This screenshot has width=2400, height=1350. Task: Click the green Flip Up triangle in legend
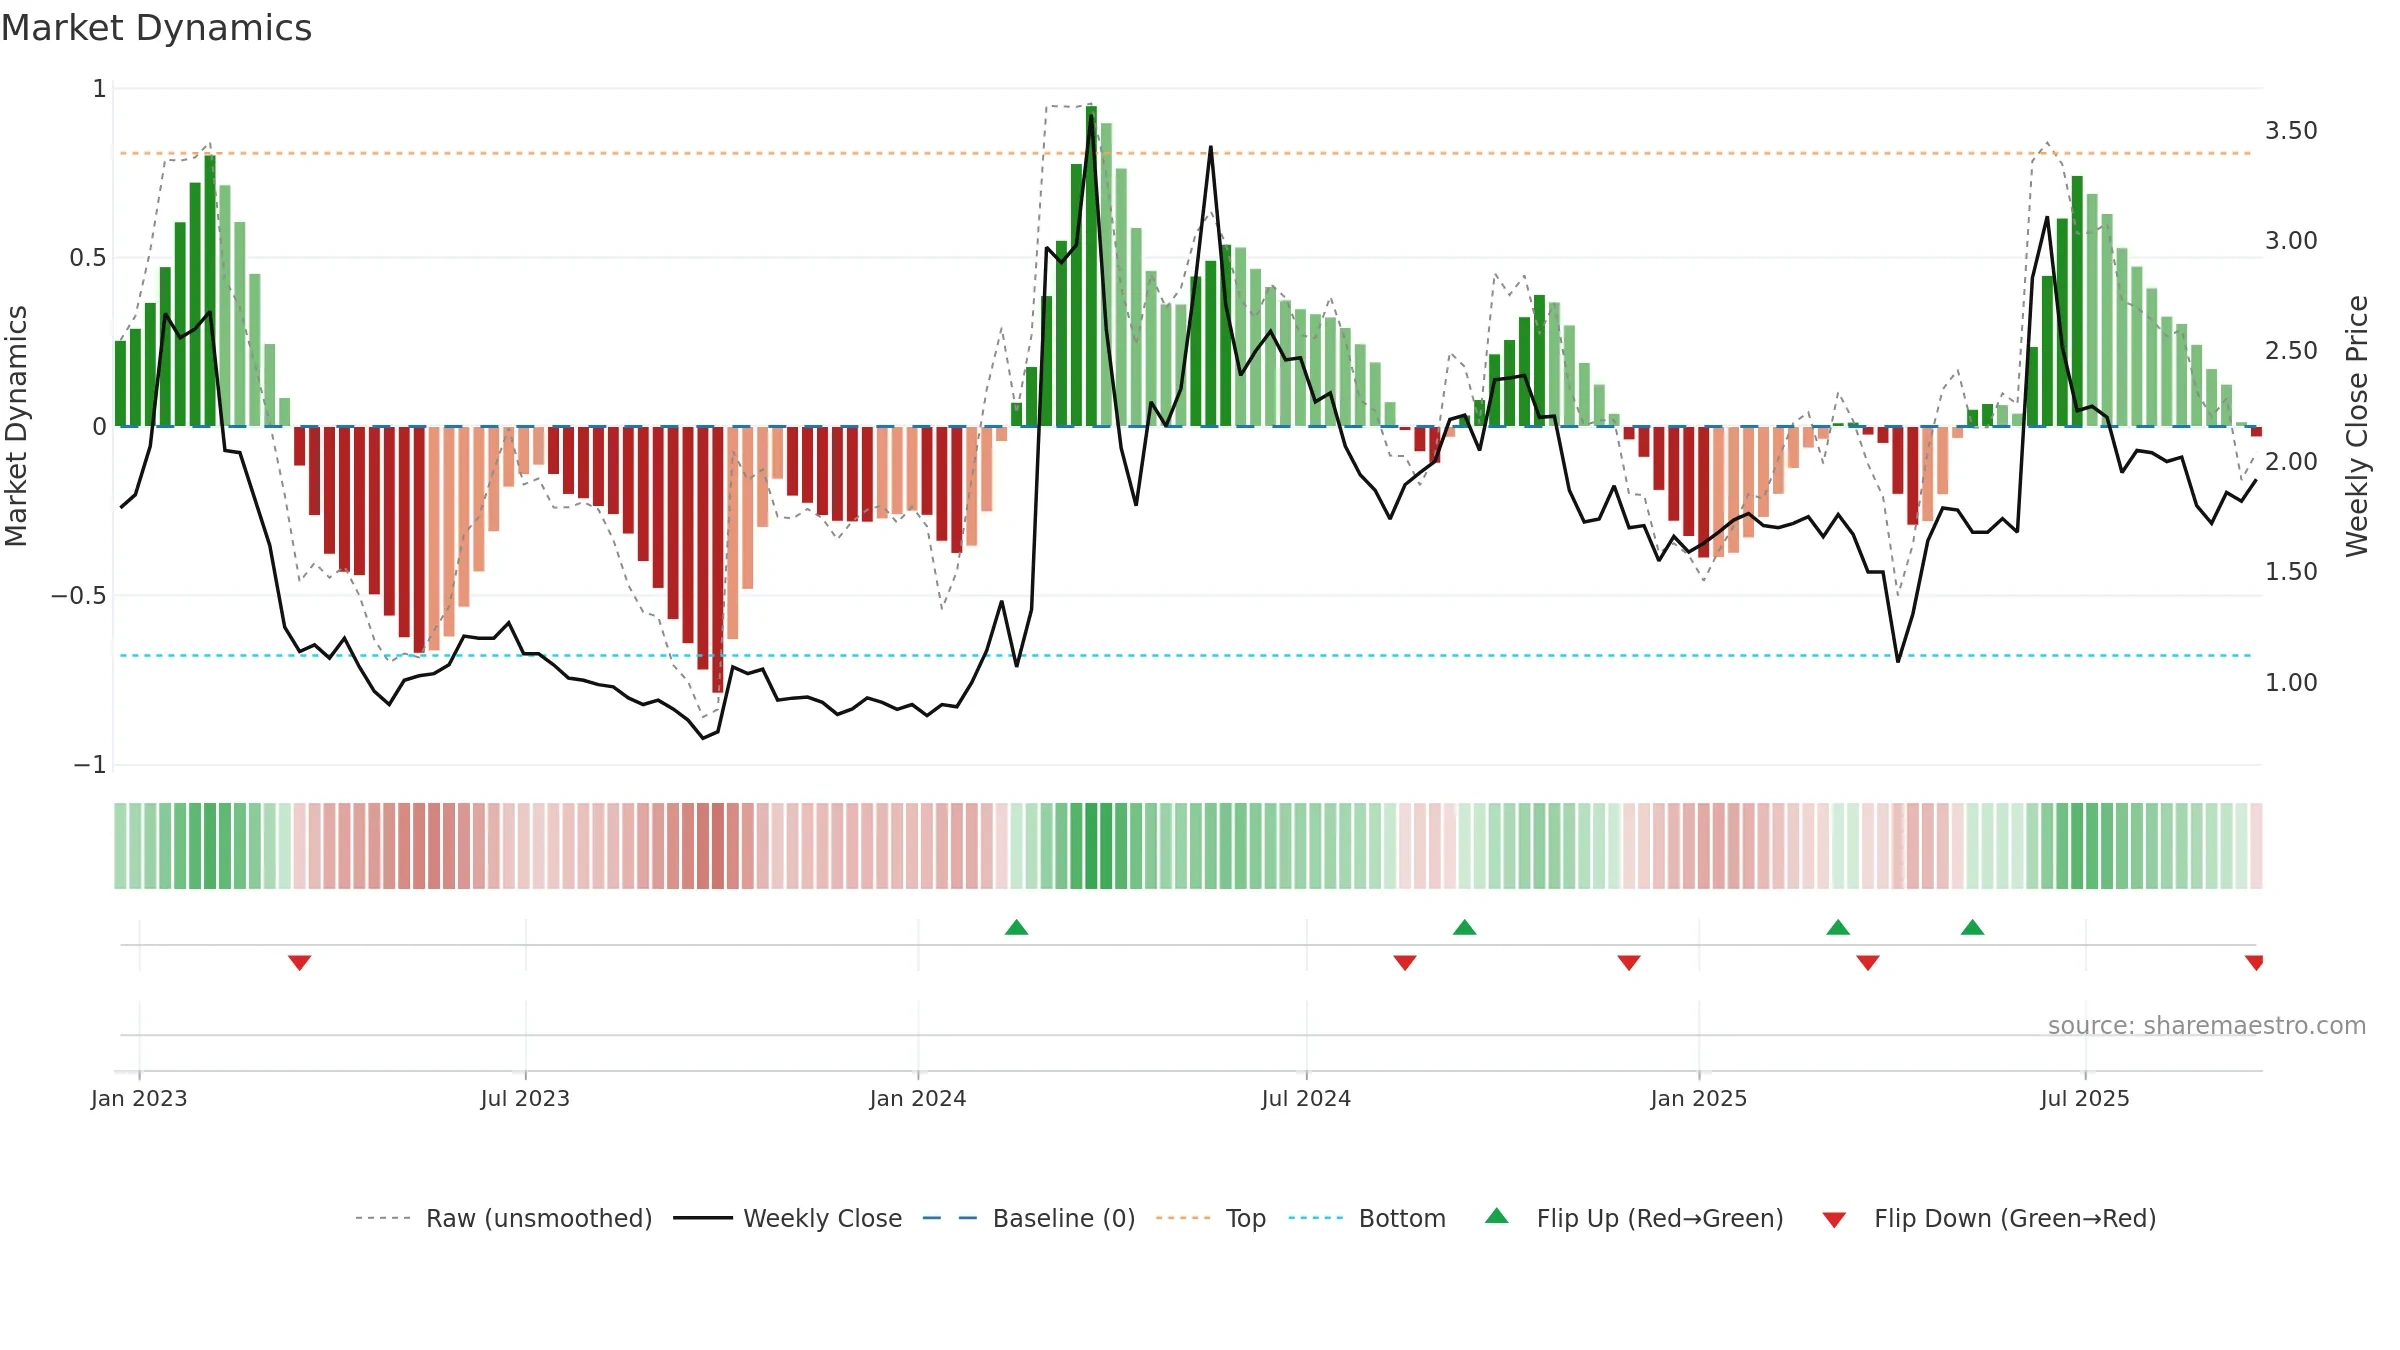(x=1497, y=1216)
